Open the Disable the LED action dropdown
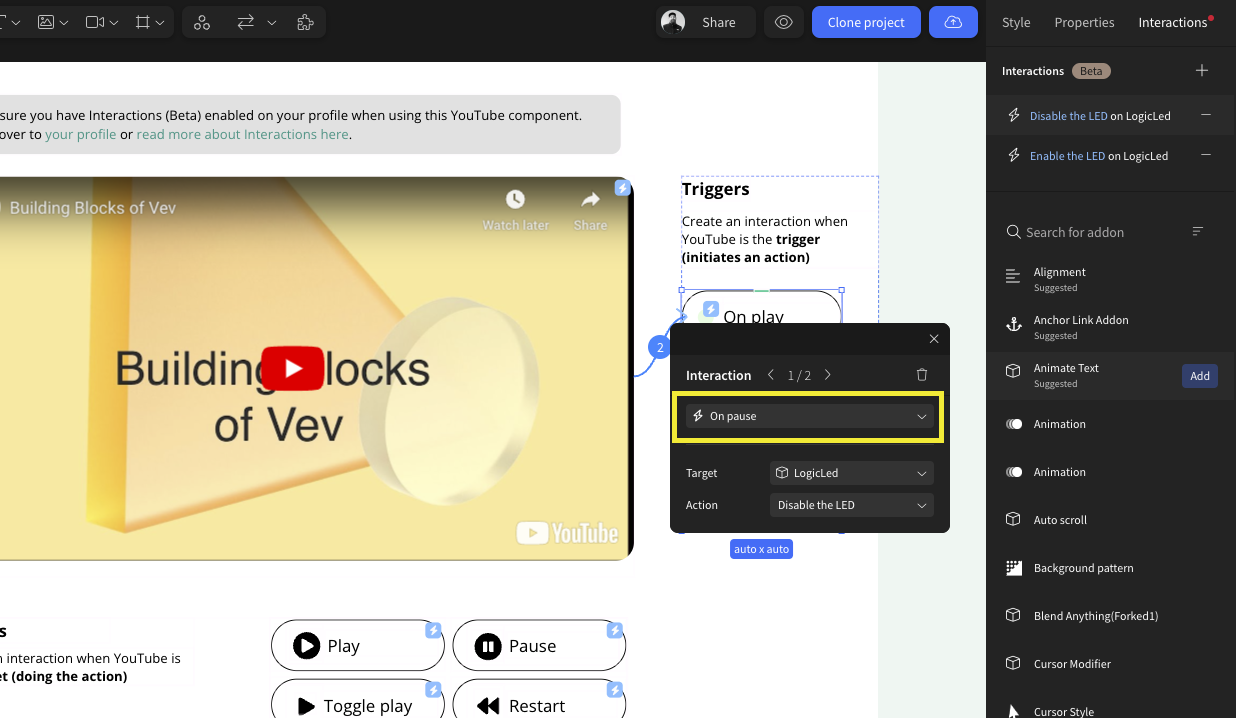The height and width of the screenshot is (718, 1236). click(x=851, y=505)
